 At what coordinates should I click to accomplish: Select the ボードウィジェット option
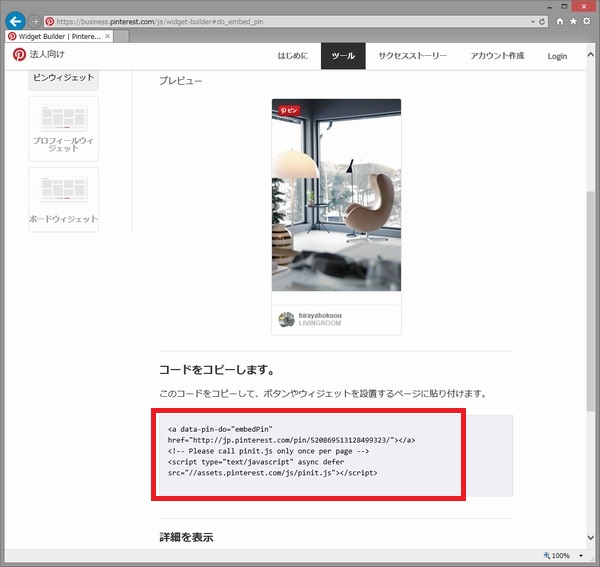pyautogui.click(x=63, y=198)
